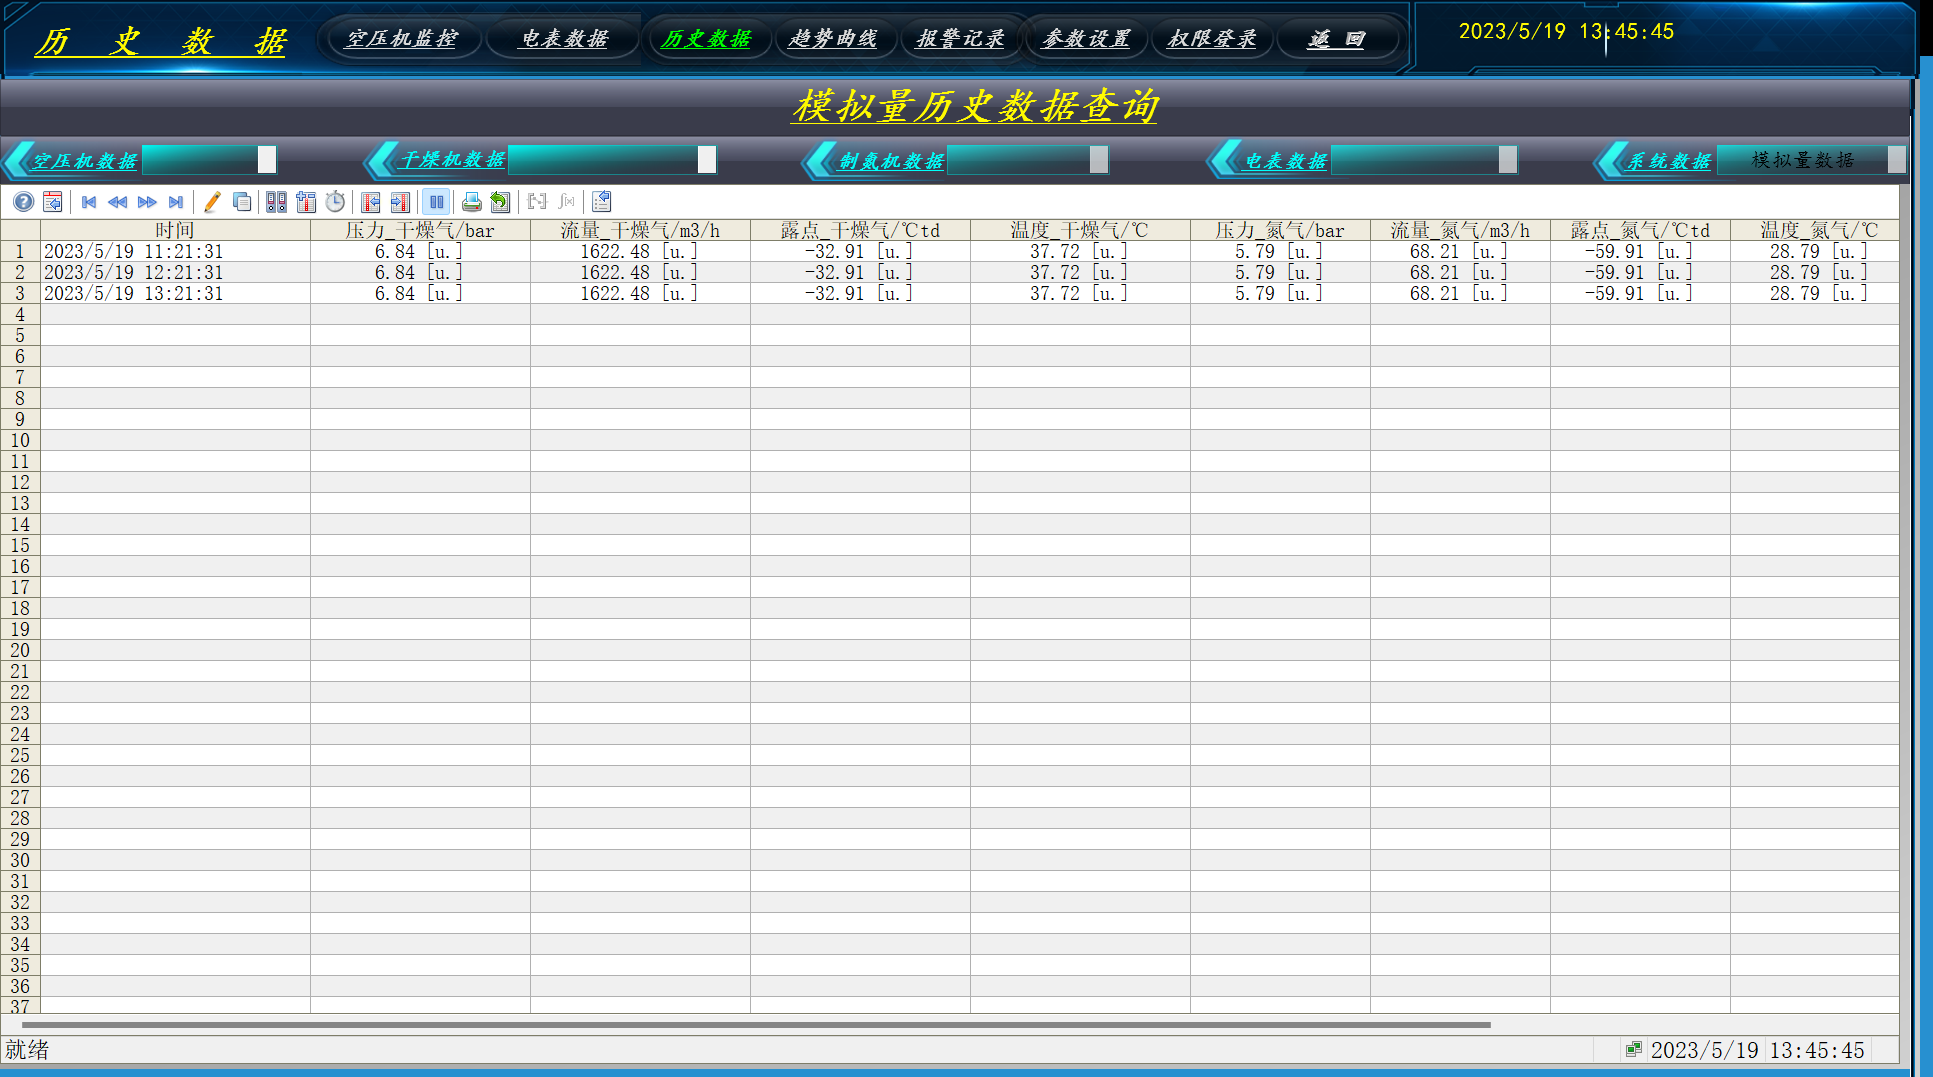Click the 模拟量历史数据查询 title

[x=975, y=106]
